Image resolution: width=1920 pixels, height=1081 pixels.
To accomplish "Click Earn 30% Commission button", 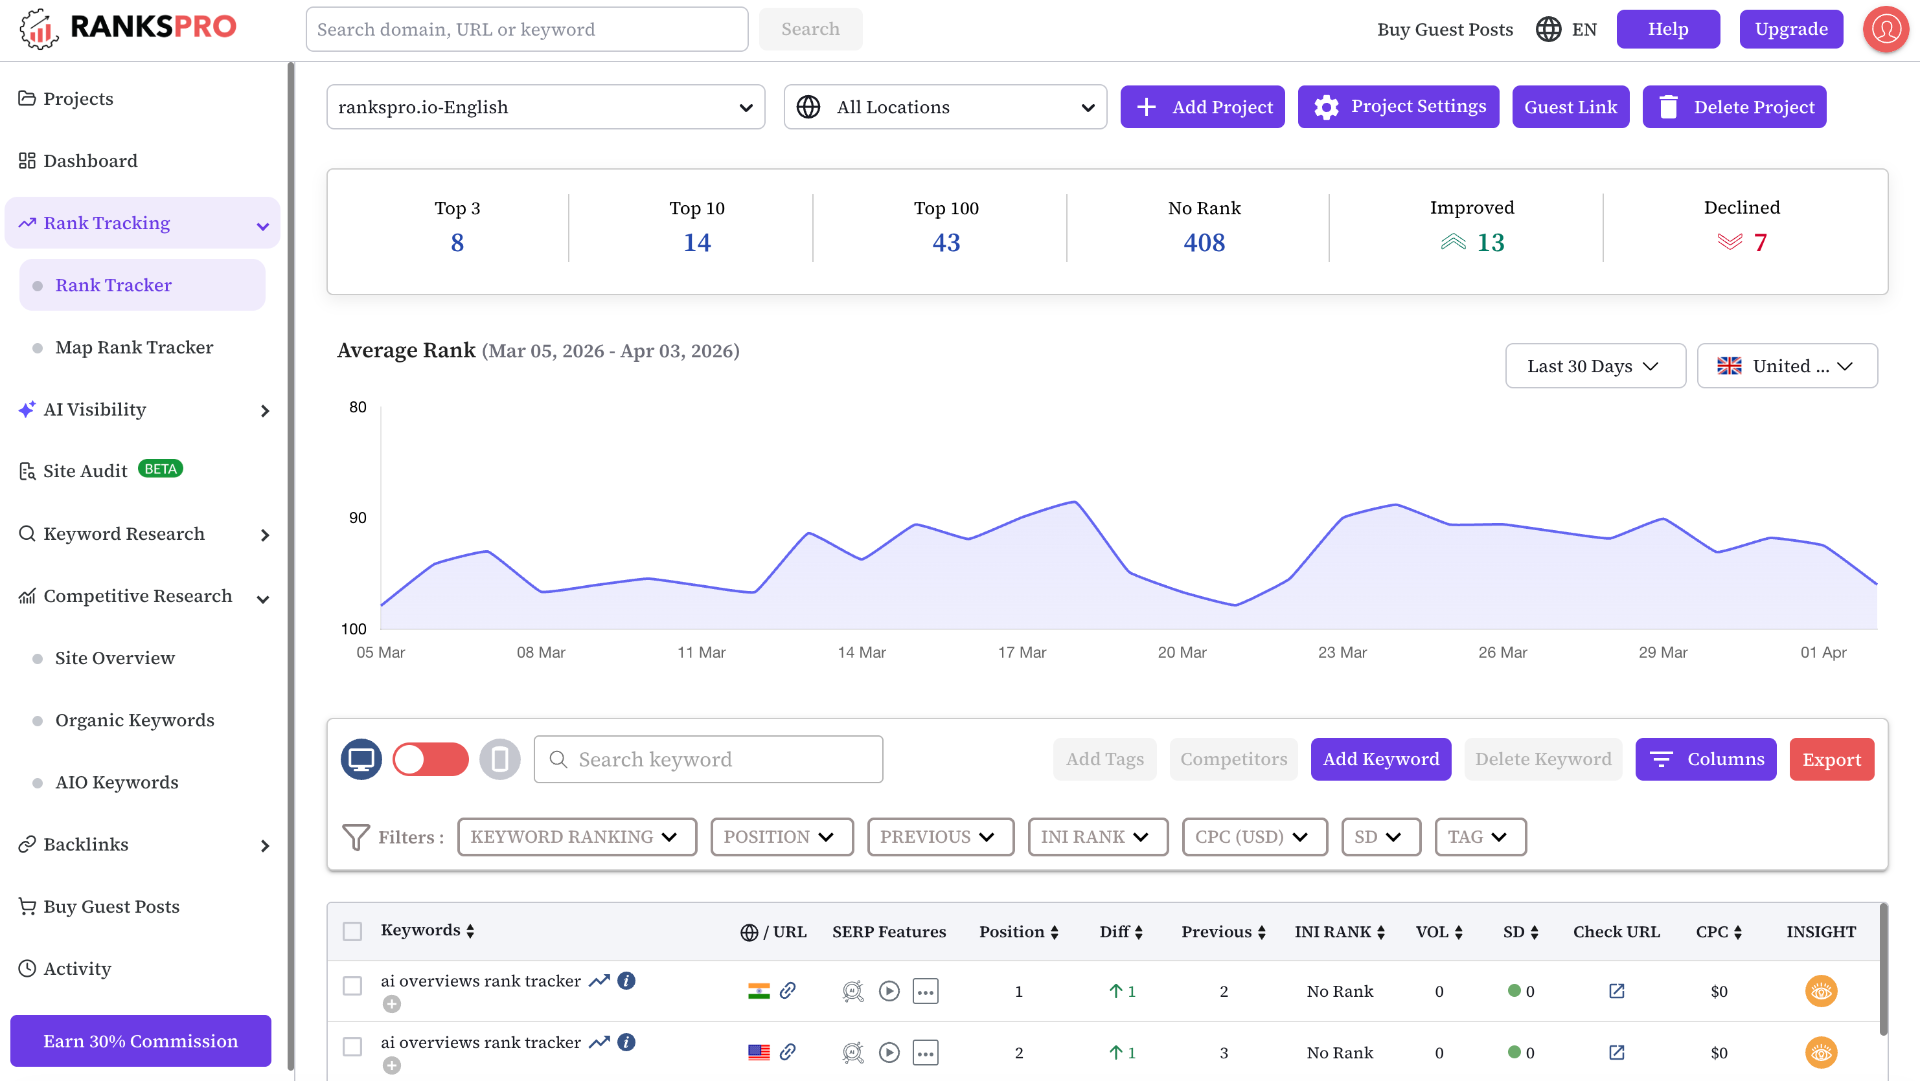I will (140, 1041).
